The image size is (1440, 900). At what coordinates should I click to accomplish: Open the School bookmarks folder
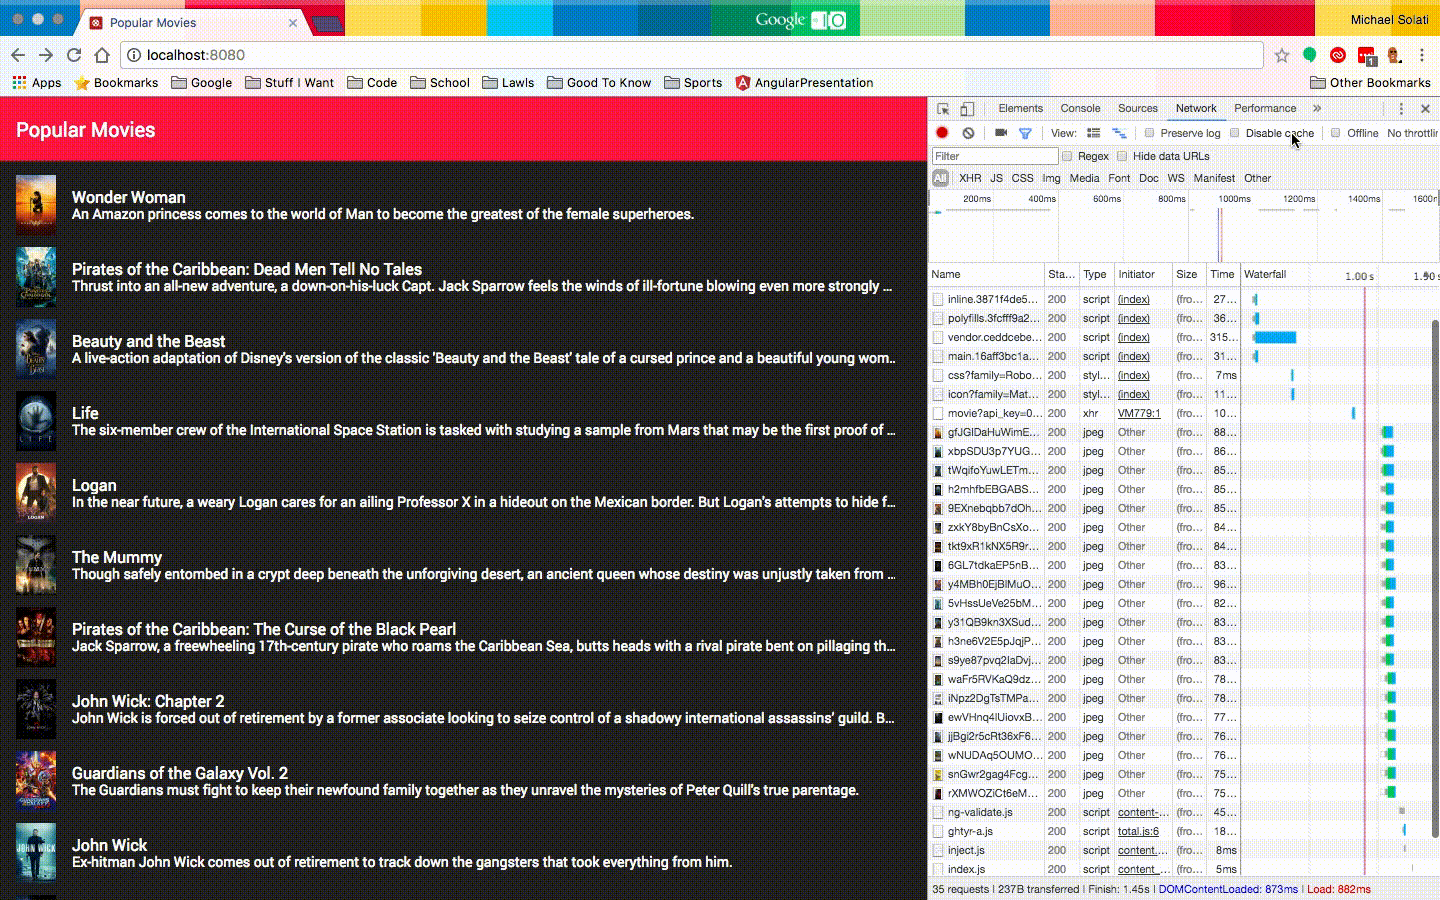(439, 83)
